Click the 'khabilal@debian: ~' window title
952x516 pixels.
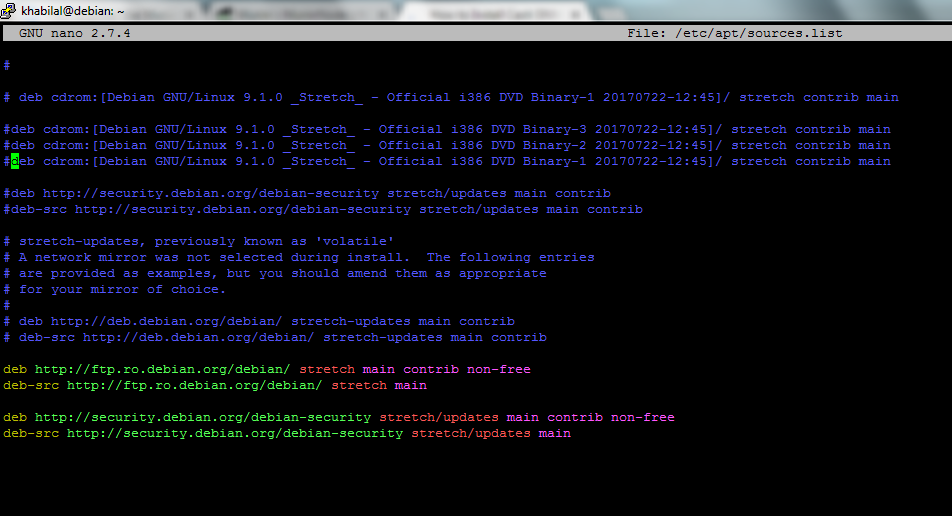(73, 11)
